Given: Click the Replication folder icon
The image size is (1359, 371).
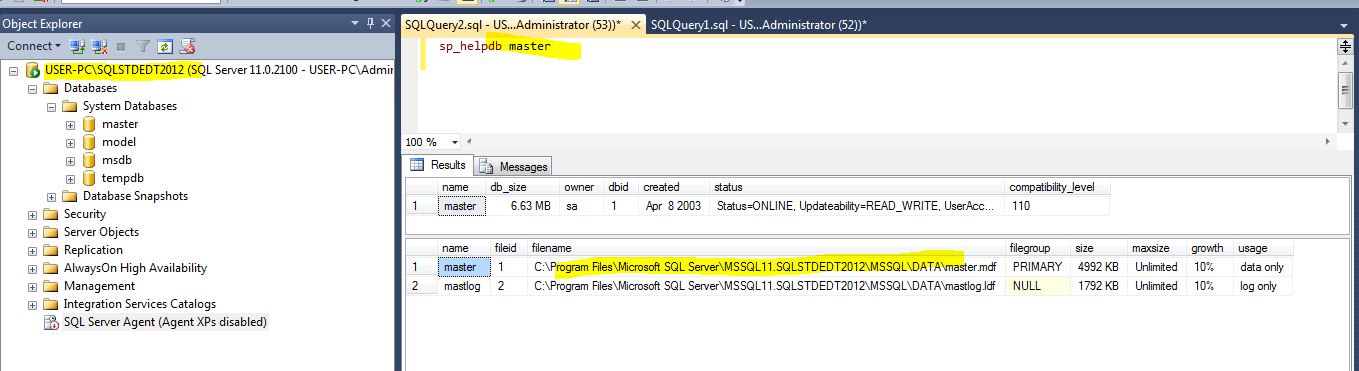Looking at the screenshot, I should 51,250.
